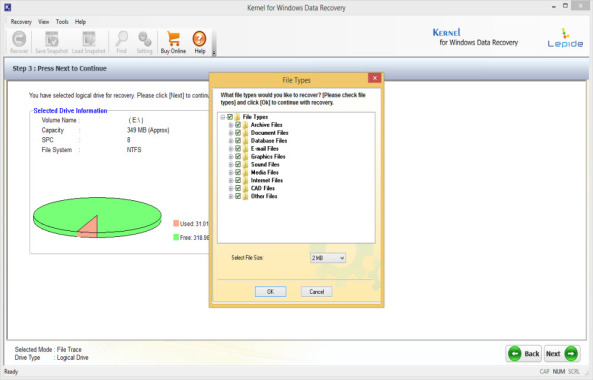Uncheck the E-mail Files checkbox
Viewport: 593px width, 380px height.
238,149
